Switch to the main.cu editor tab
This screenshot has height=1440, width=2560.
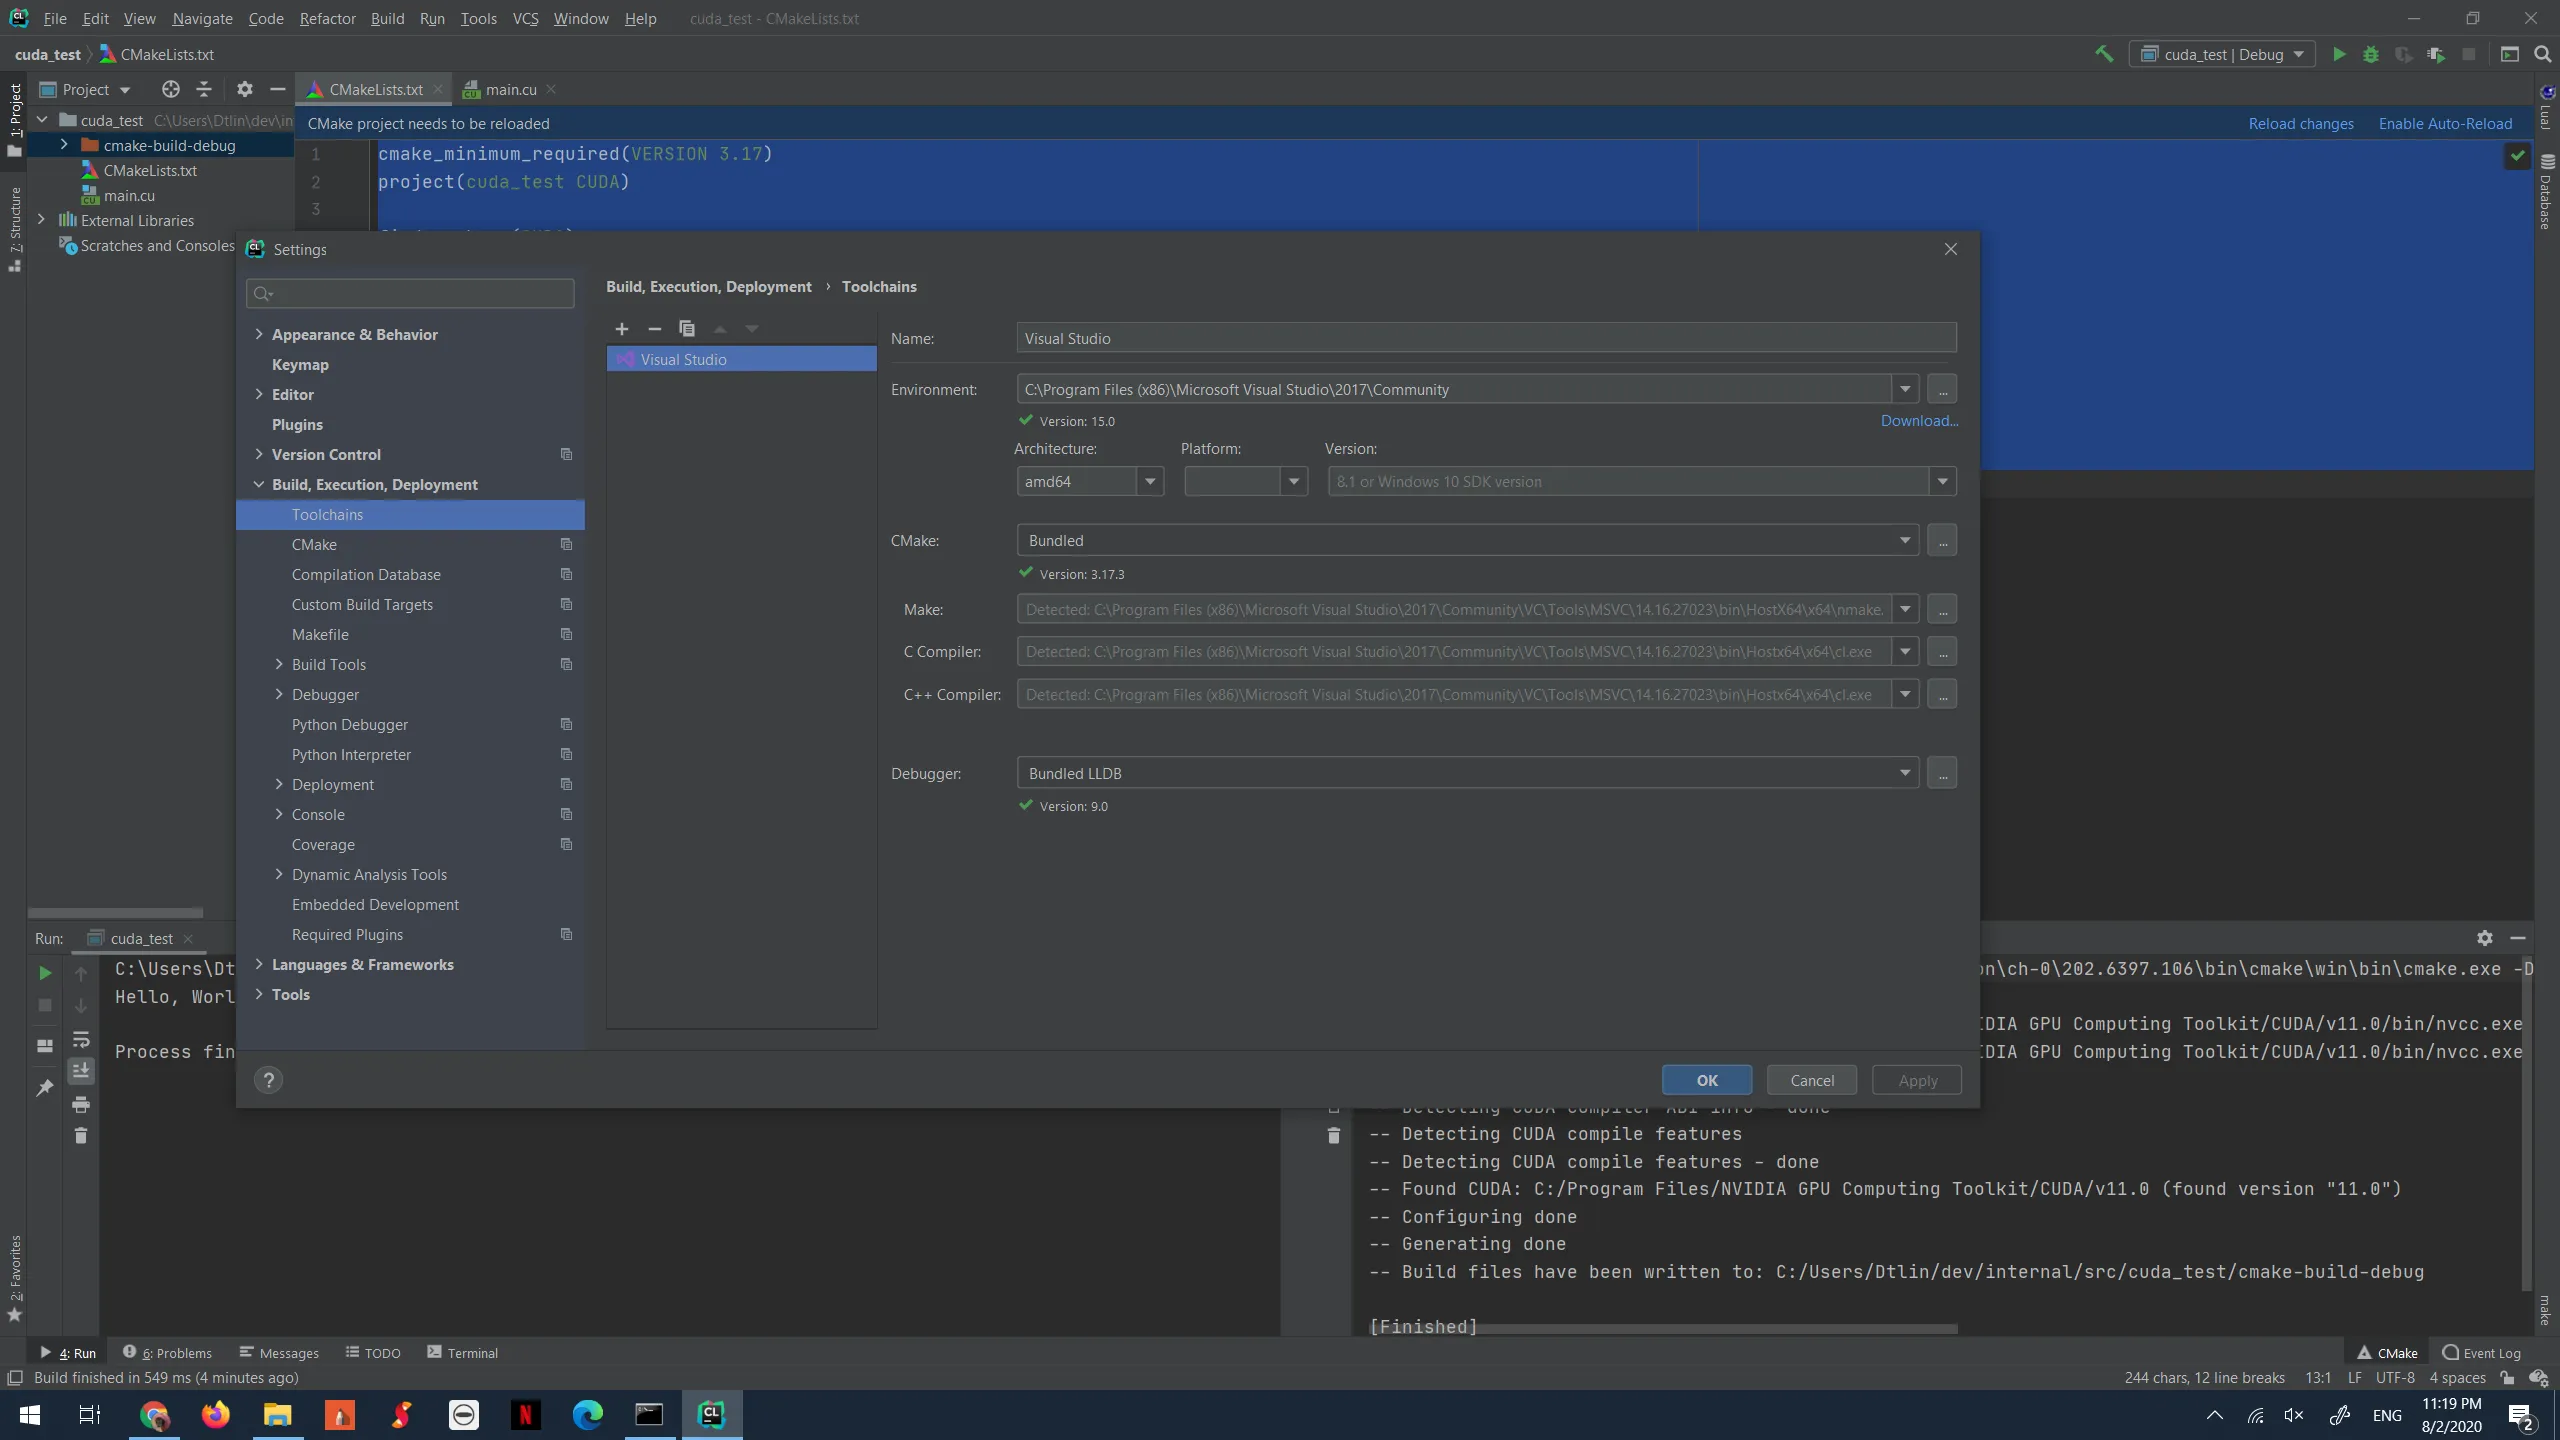(510, 90)
